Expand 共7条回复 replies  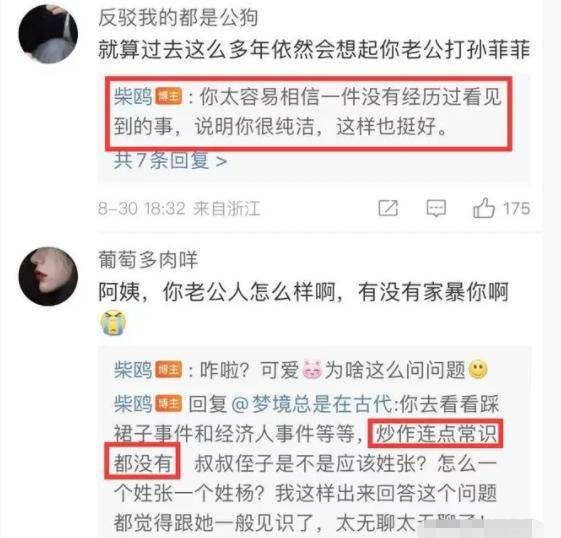click(x=170, y=161)
